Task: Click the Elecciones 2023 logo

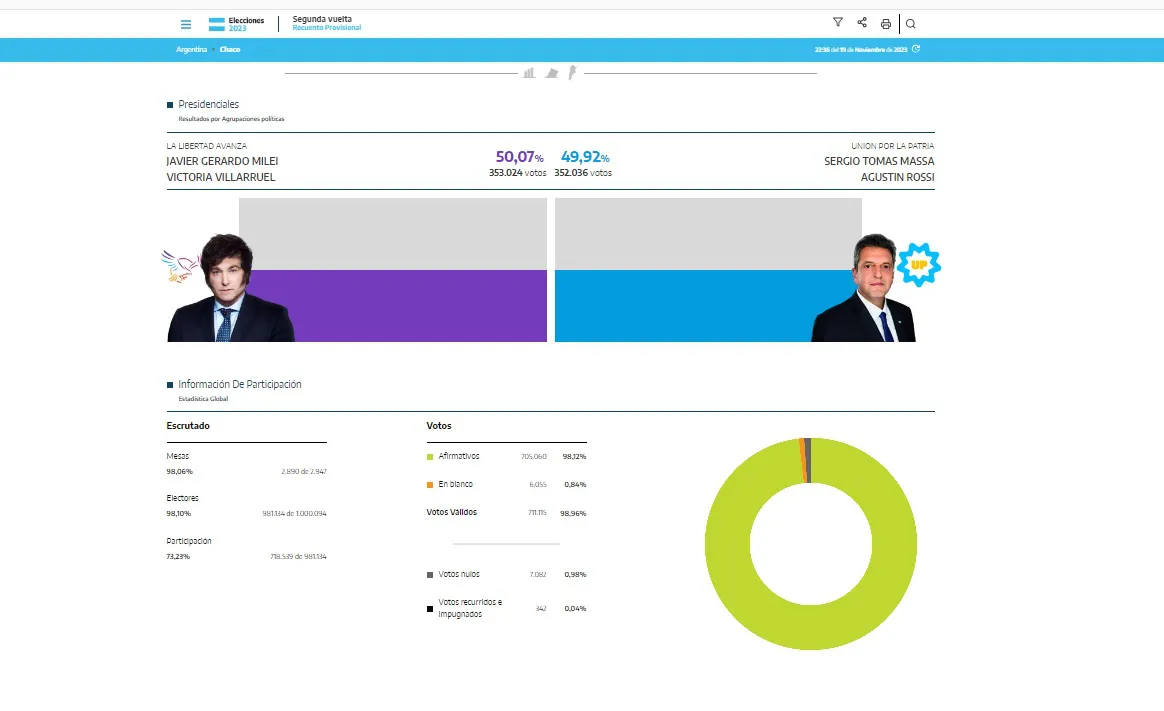Action: [x=236, y=22]
